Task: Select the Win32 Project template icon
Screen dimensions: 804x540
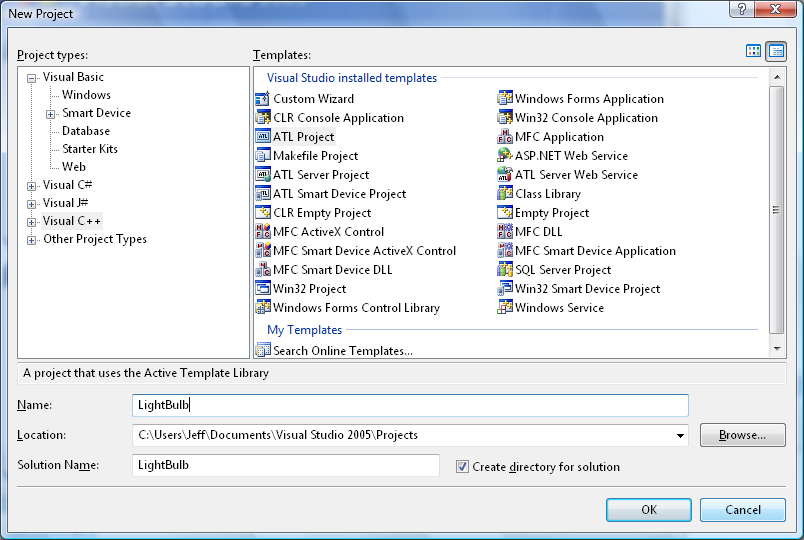Action: pos(263,288)
